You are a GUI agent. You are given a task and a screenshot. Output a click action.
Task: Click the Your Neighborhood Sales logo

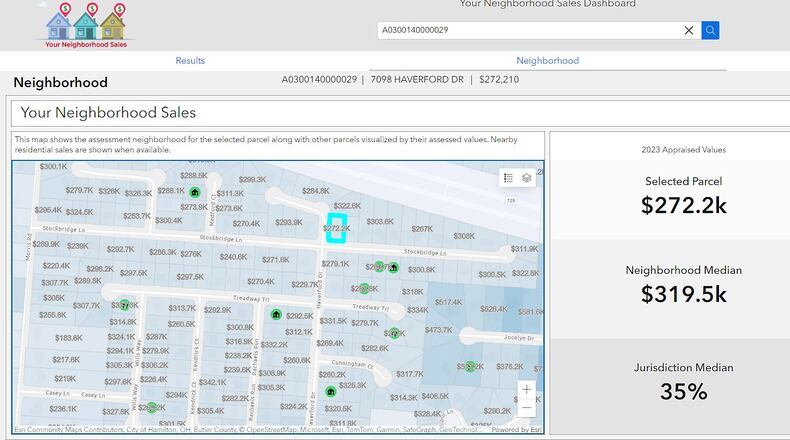click(86, 25)
